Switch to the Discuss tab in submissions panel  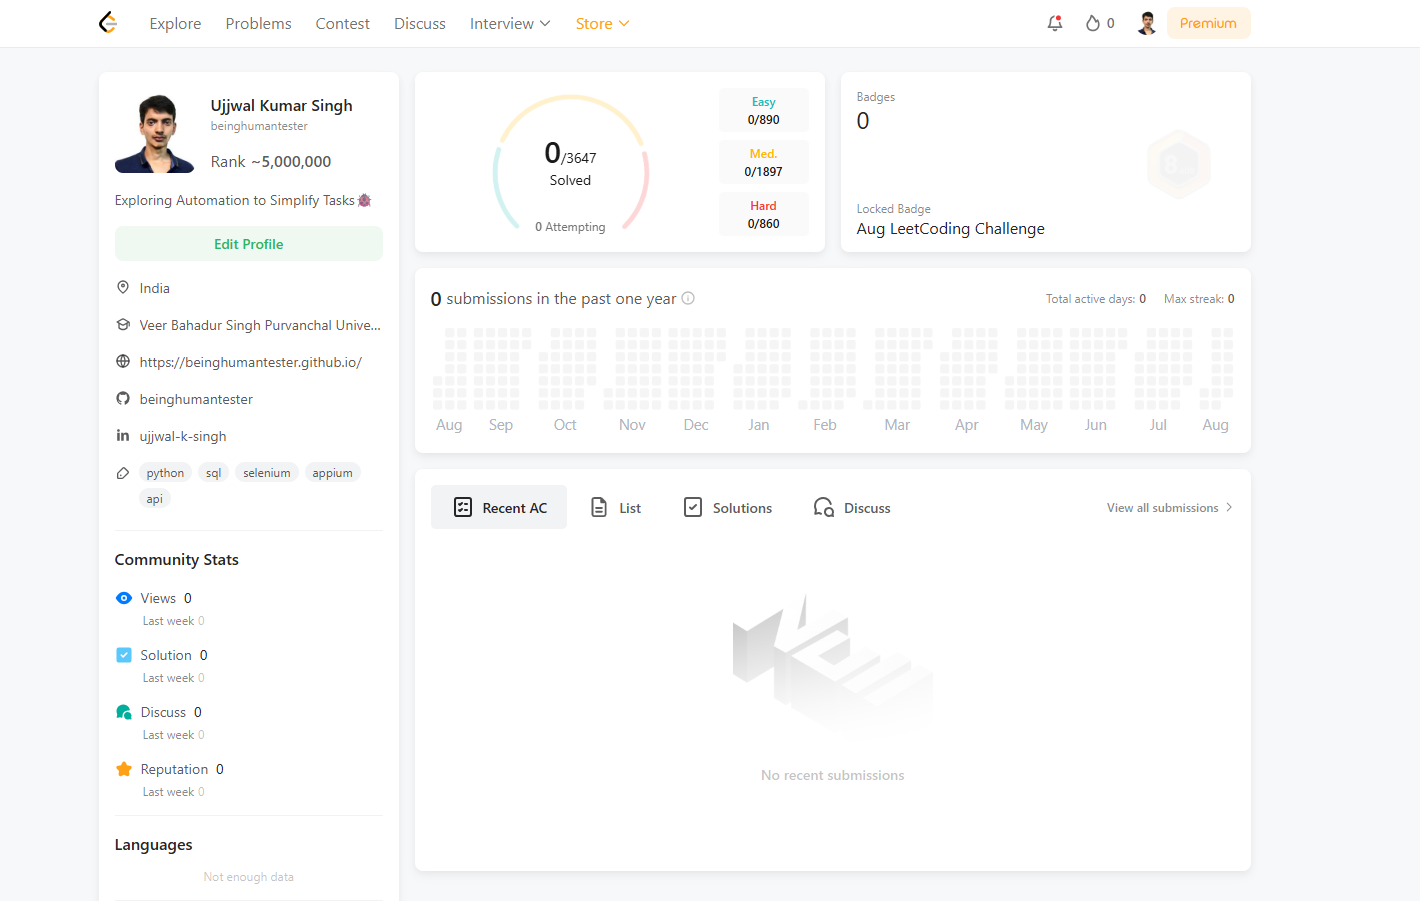point(852,507)
